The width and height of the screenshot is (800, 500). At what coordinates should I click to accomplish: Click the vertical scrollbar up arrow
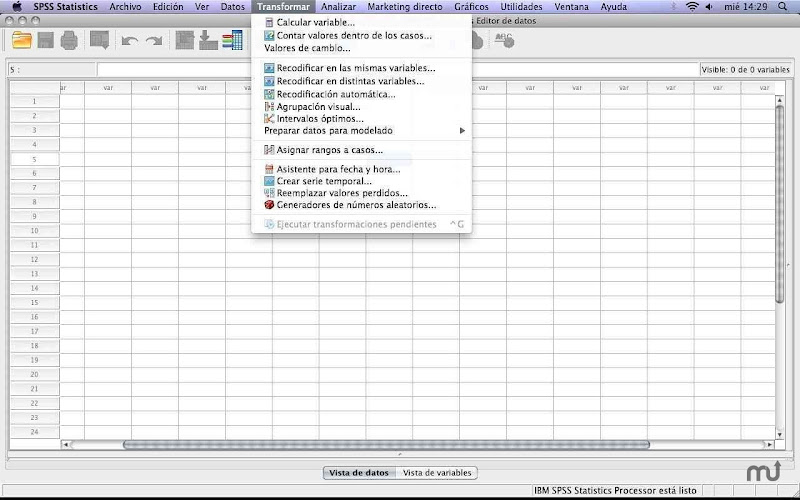[x=780, y=101]
